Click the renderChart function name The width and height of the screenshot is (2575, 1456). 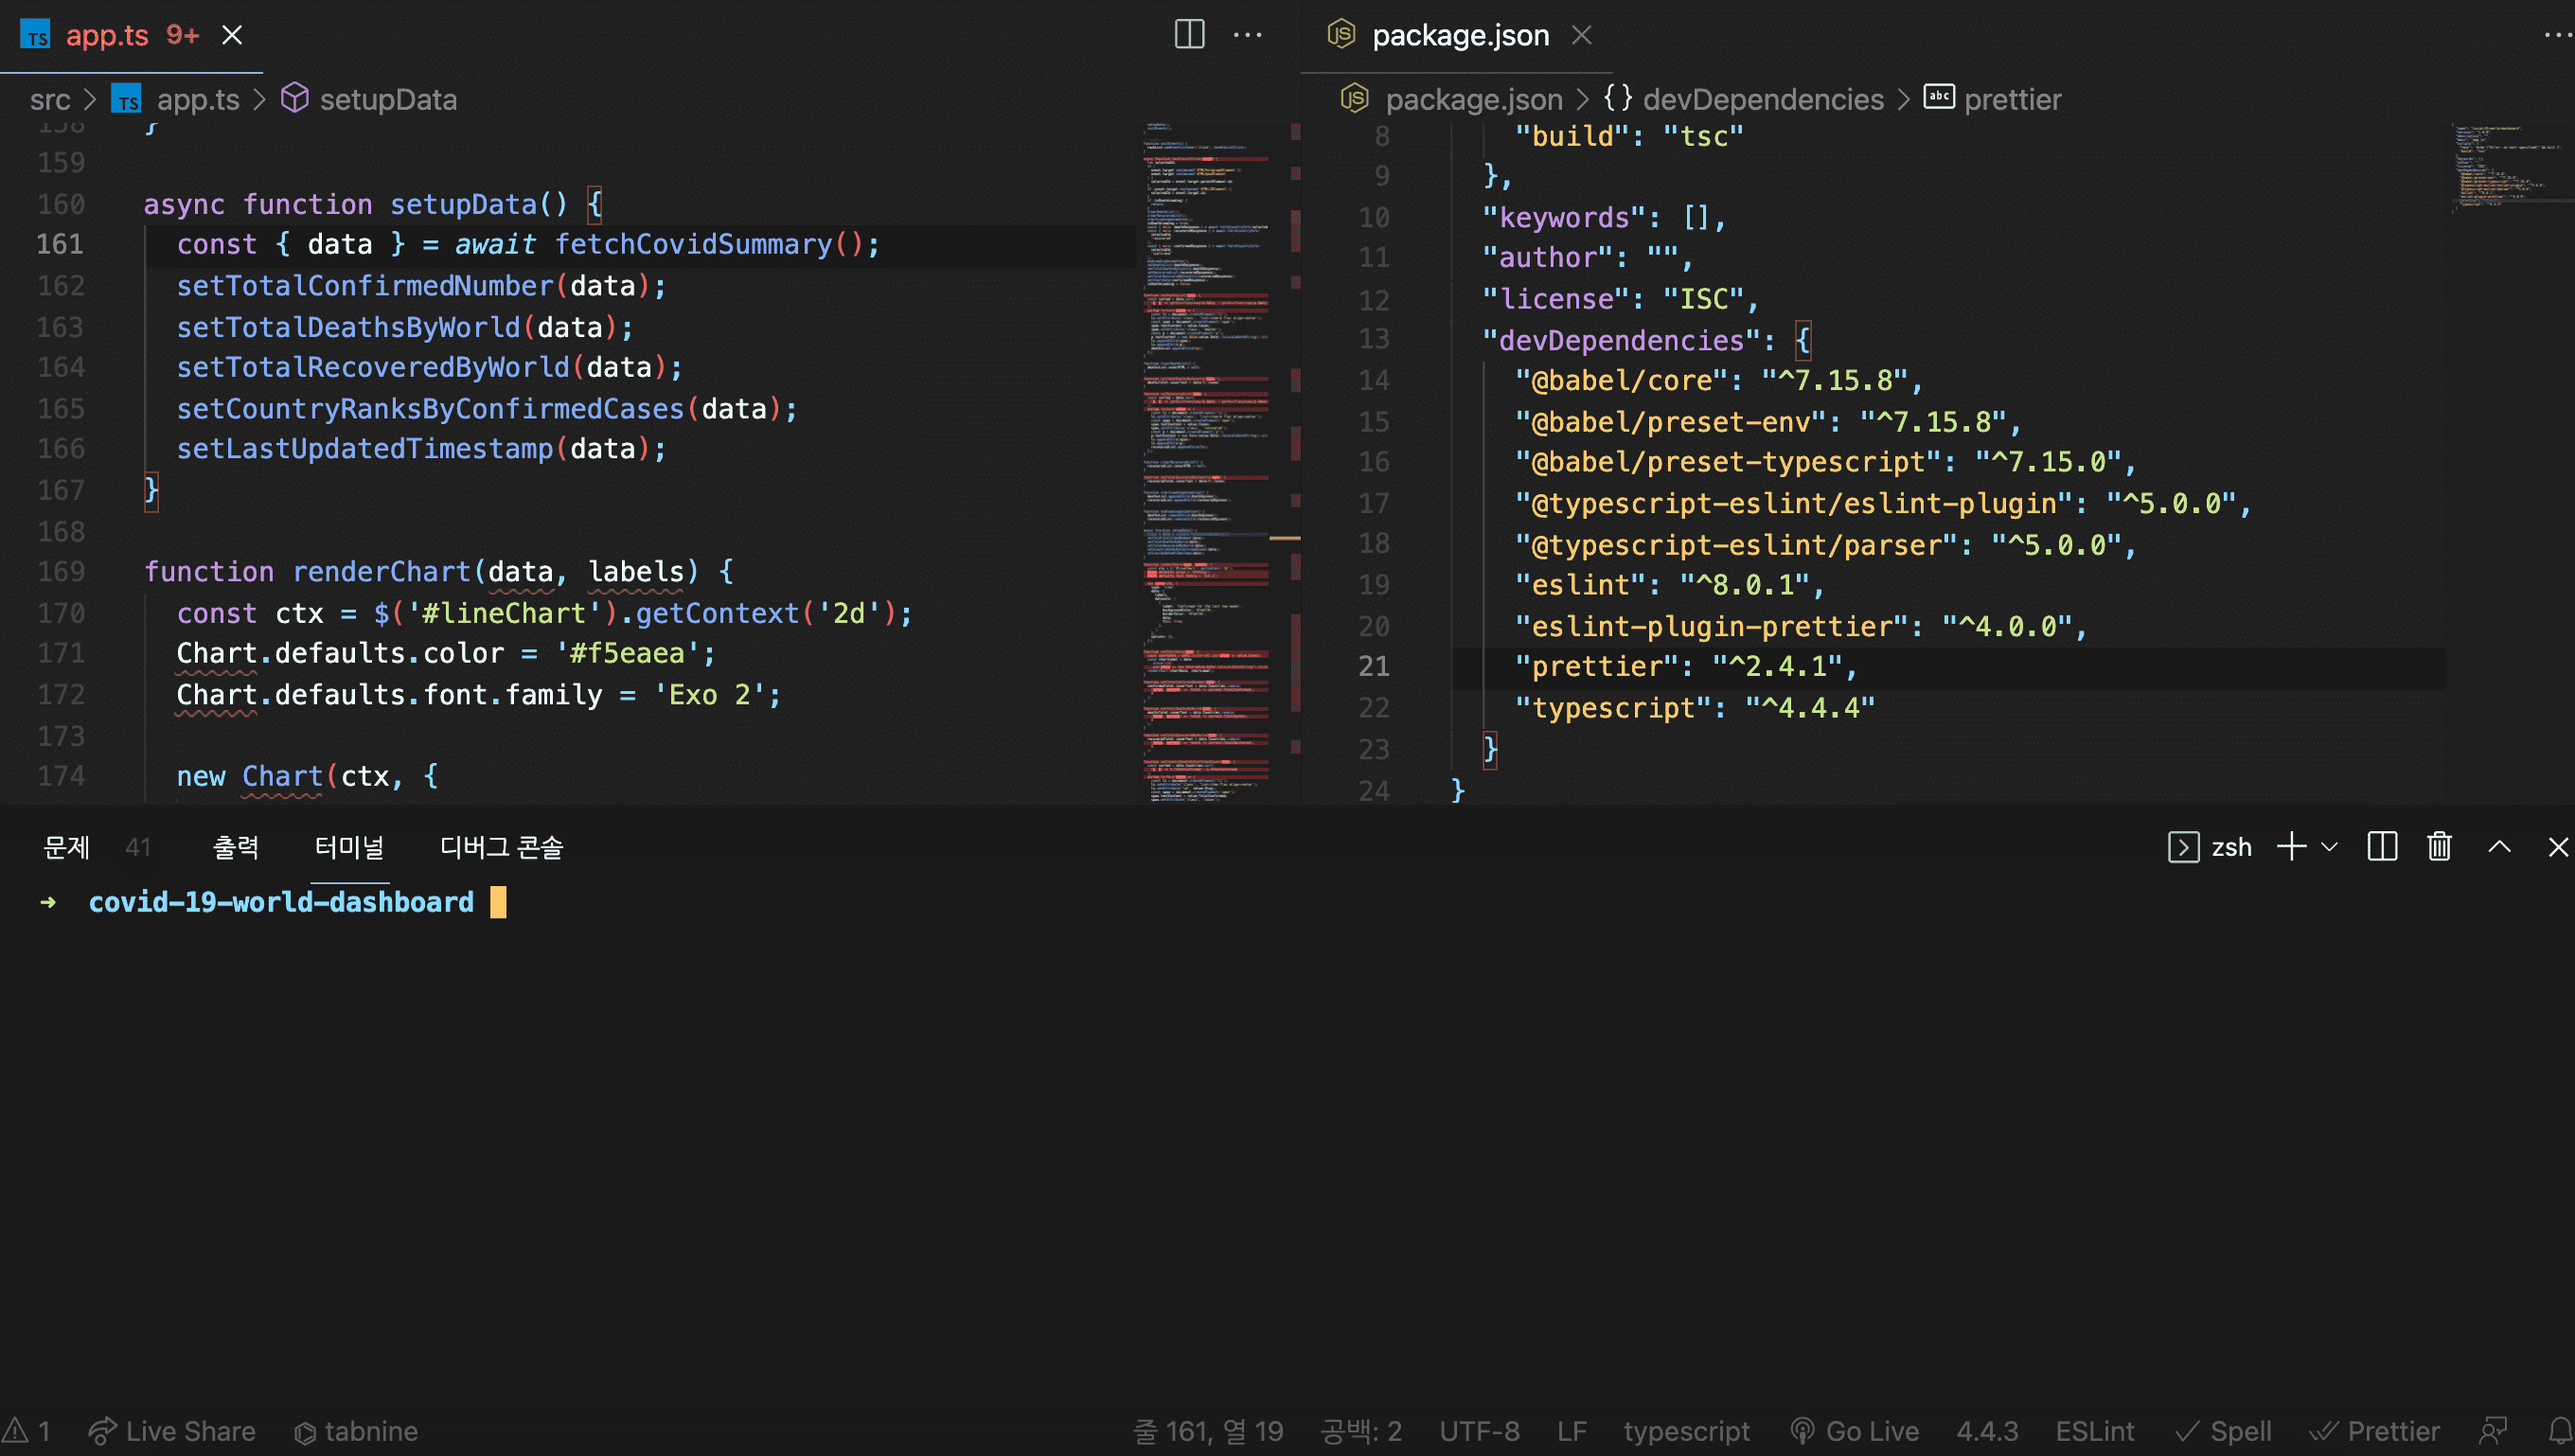pos(381,572)
